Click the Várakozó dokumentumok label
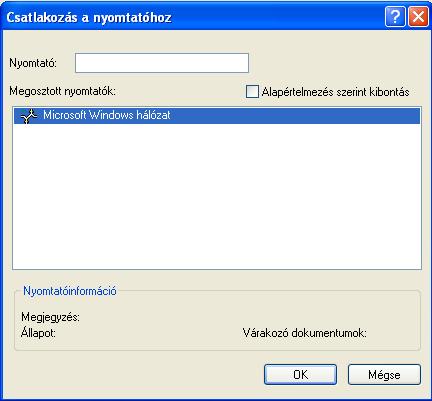Image resolution: width=432 pixels, height=401 pixels. click(x=305, y=333)
